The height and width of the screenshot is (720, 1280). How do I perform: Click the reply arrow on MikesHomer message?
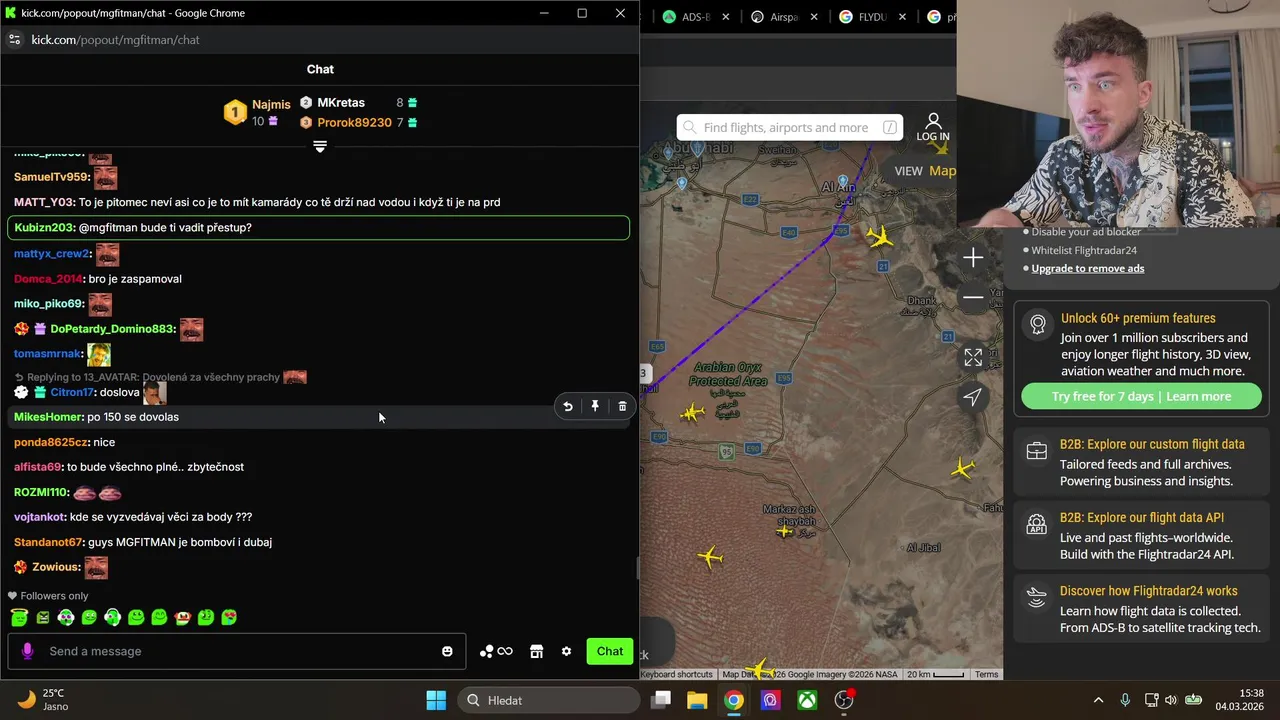click(x=568, y=406)
